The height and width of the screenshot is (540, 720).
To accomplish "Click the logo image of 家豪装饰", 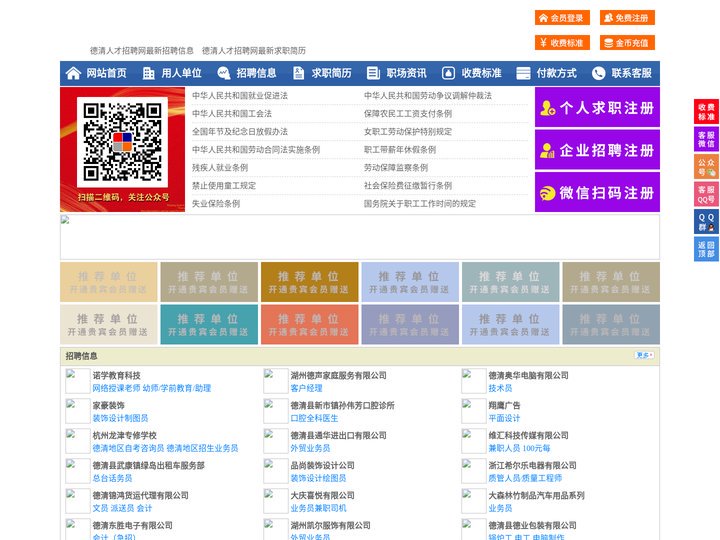I will pos(78,411).
